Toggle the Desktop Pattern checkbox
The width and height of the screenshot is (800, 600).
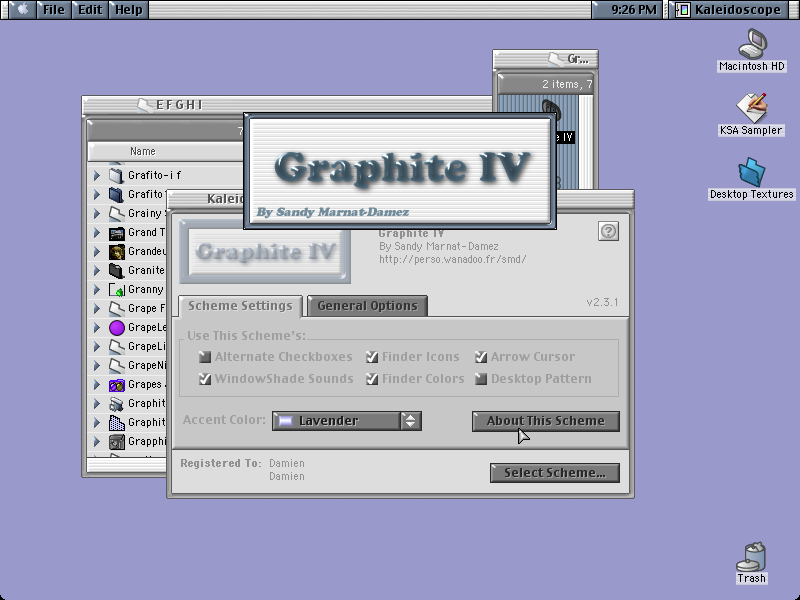pos(481,379)
